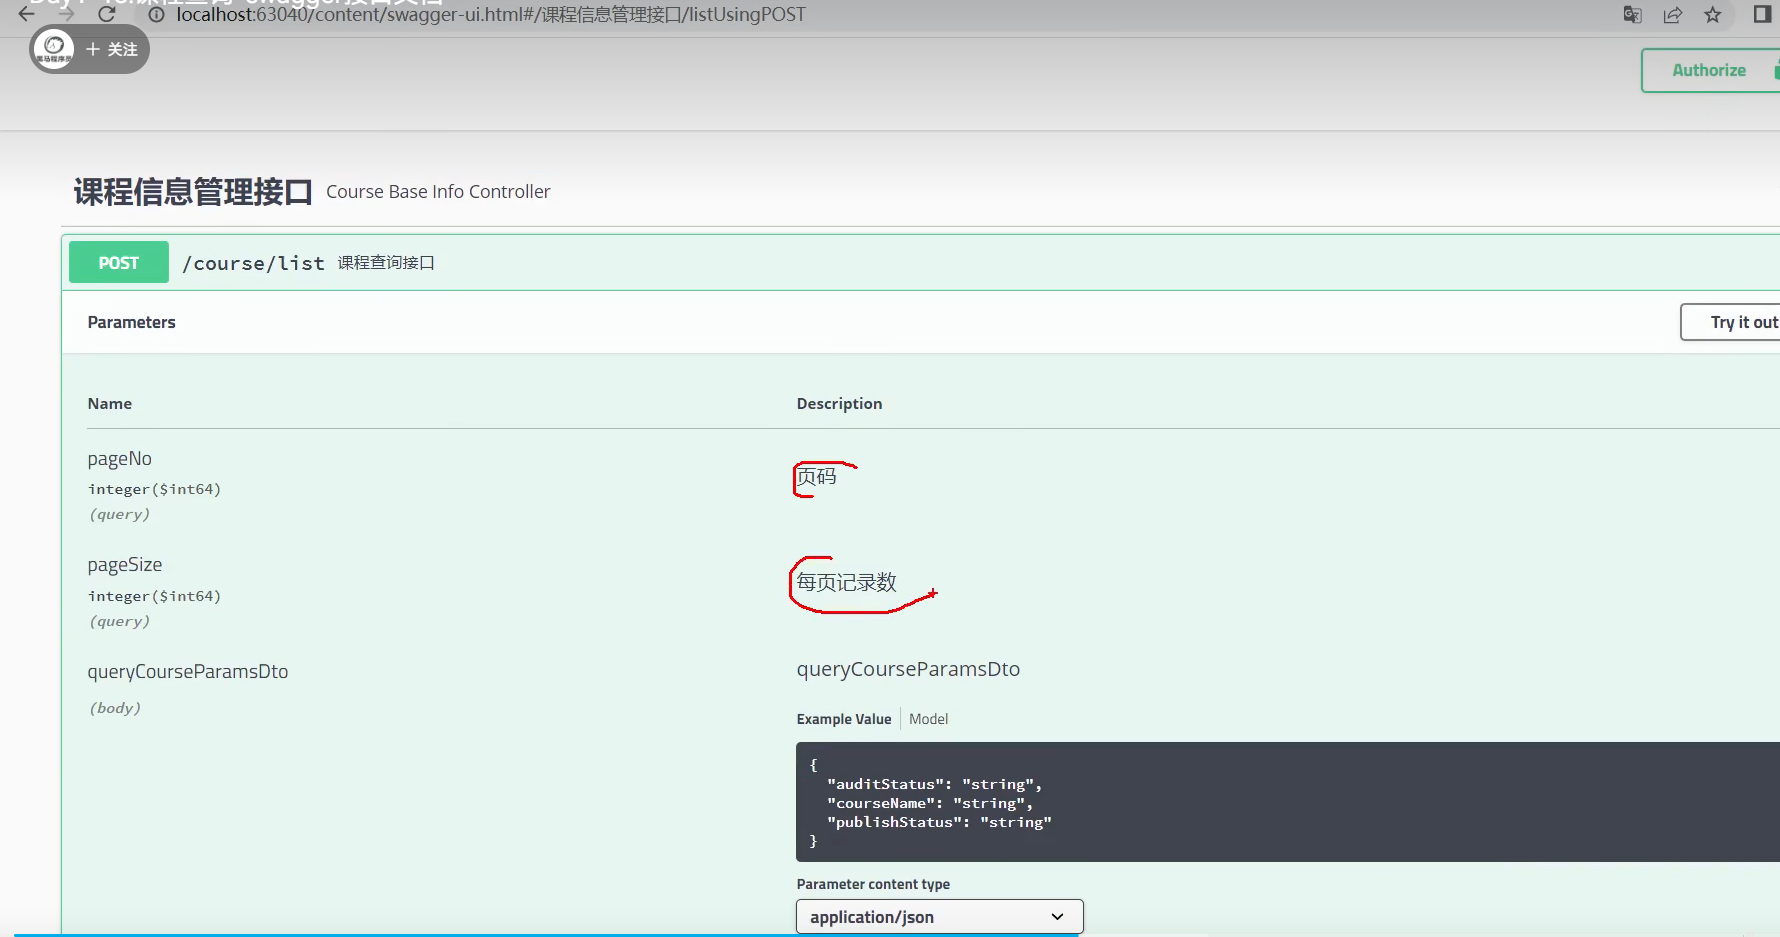The width and height of the screenshot is (1780, 937).
Task: Click the (body) label under queryCourseParamsDto
Action: click(115, 708)
